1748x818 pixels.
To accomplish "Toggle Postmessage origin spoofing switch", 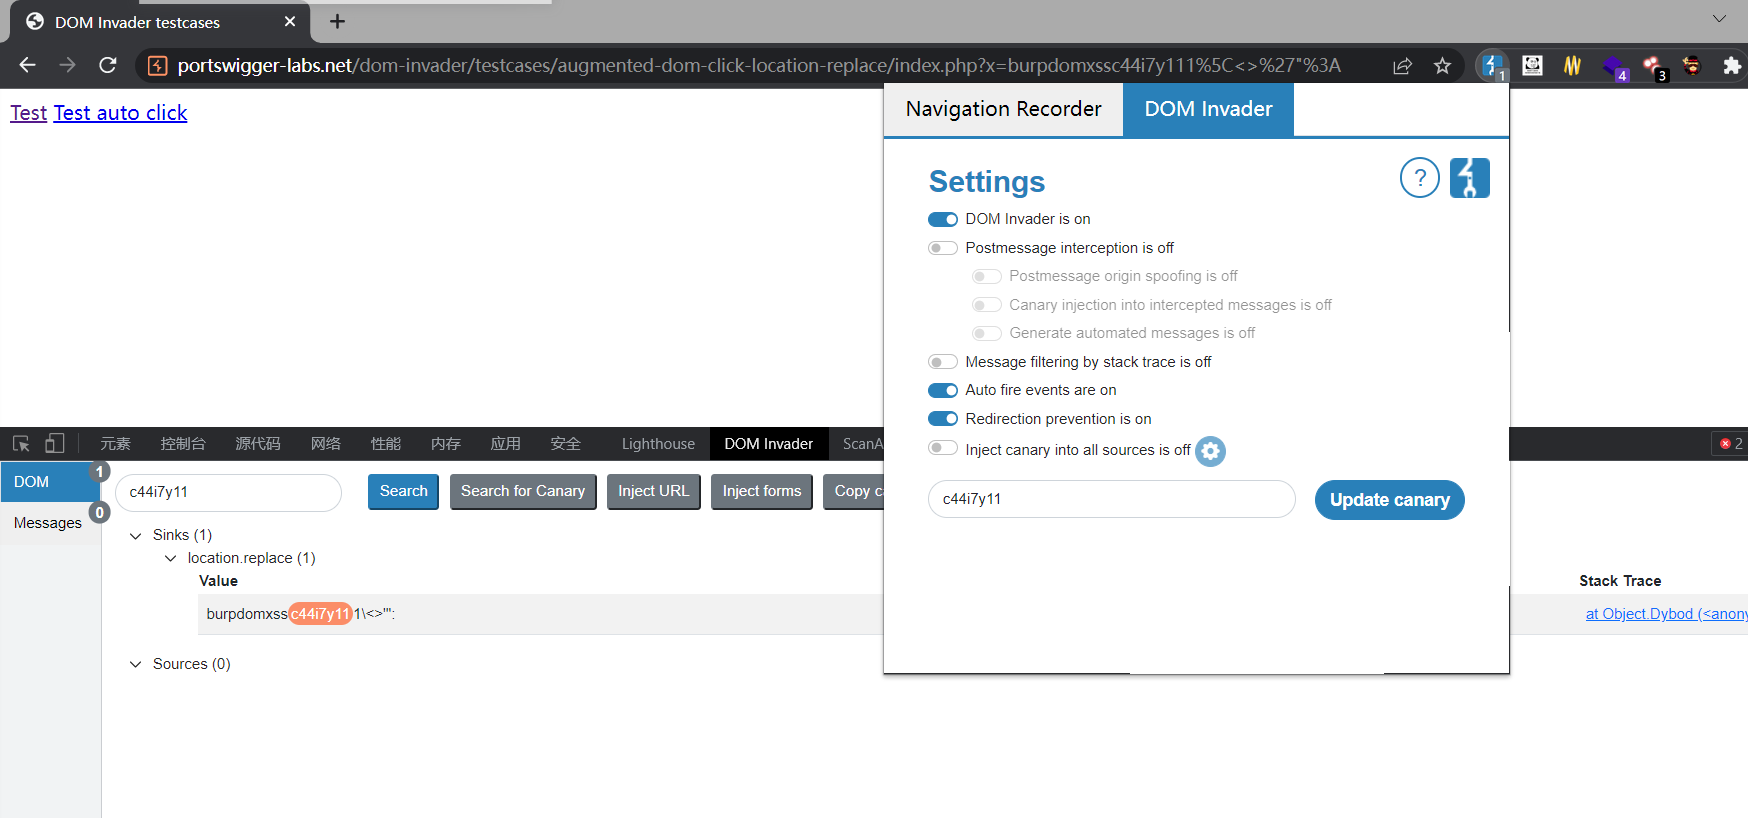I will 987,276.
